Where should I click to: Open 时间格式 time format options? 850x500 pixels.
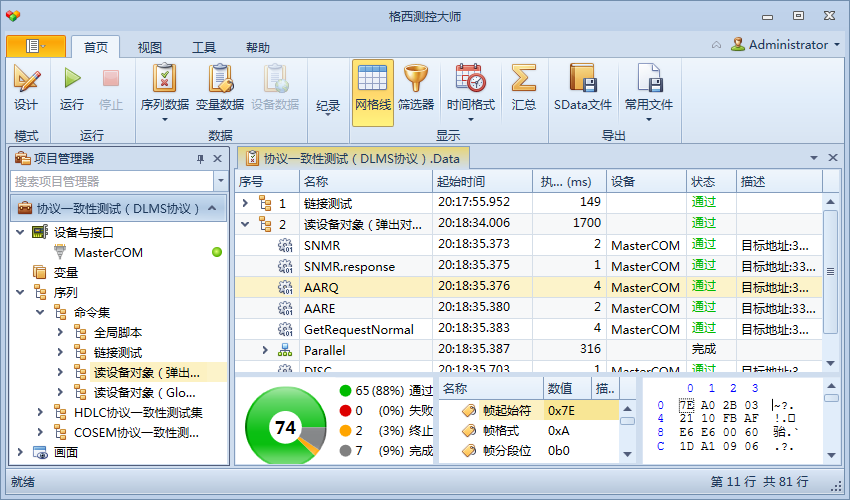tap(471, 92)
